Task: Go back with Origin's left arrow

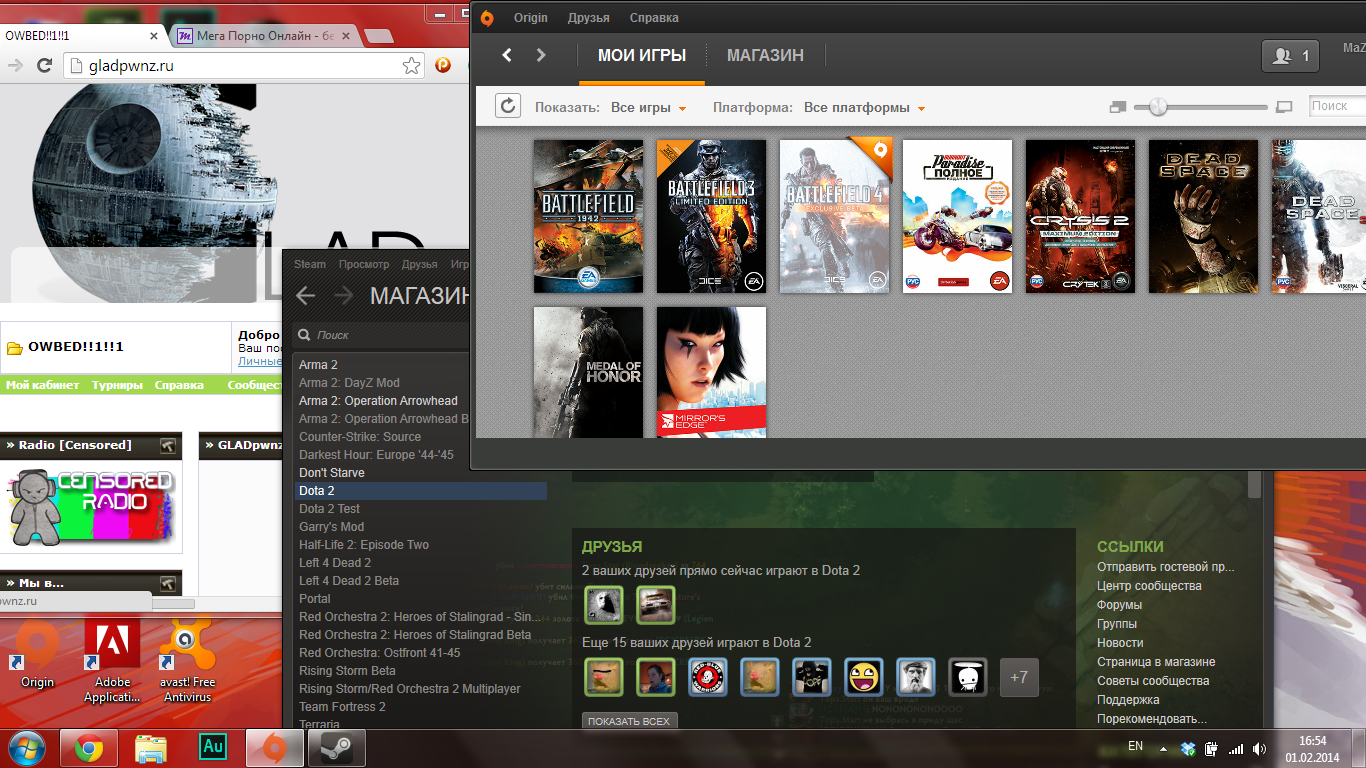Action: coord(507,55)
